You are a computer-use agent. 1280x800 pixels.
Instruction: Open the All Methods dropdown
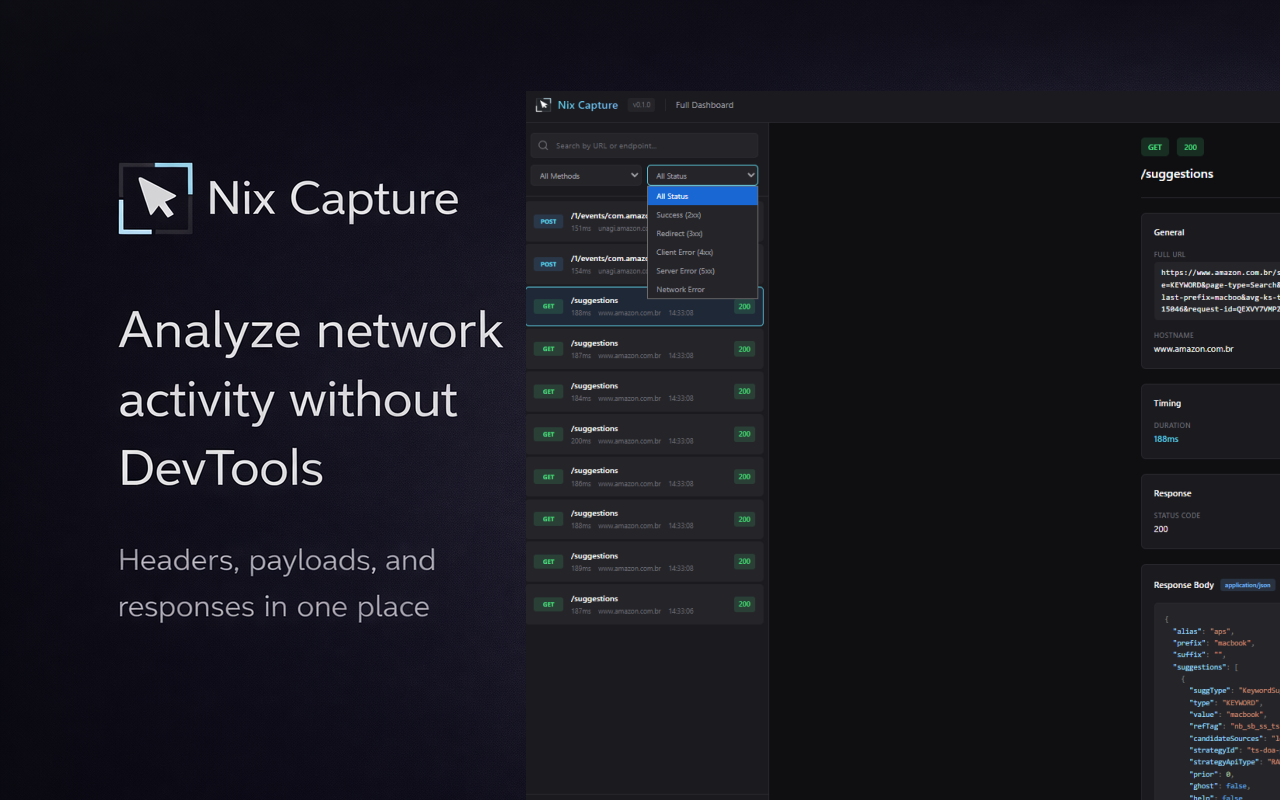coord(587,176)
